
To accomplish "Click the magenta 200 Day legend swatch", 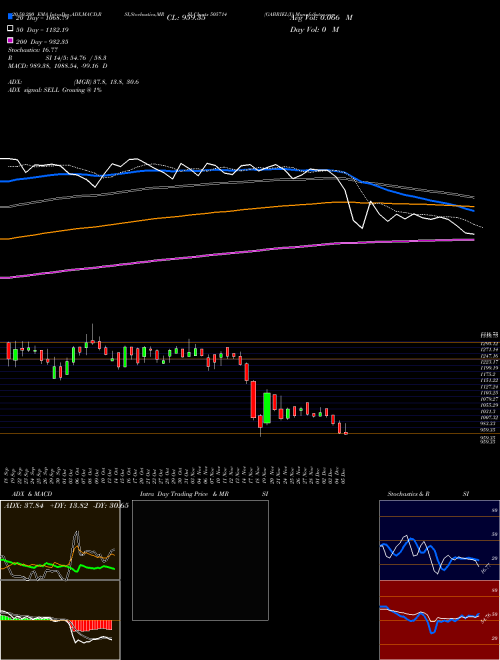I will pos(10,40).
